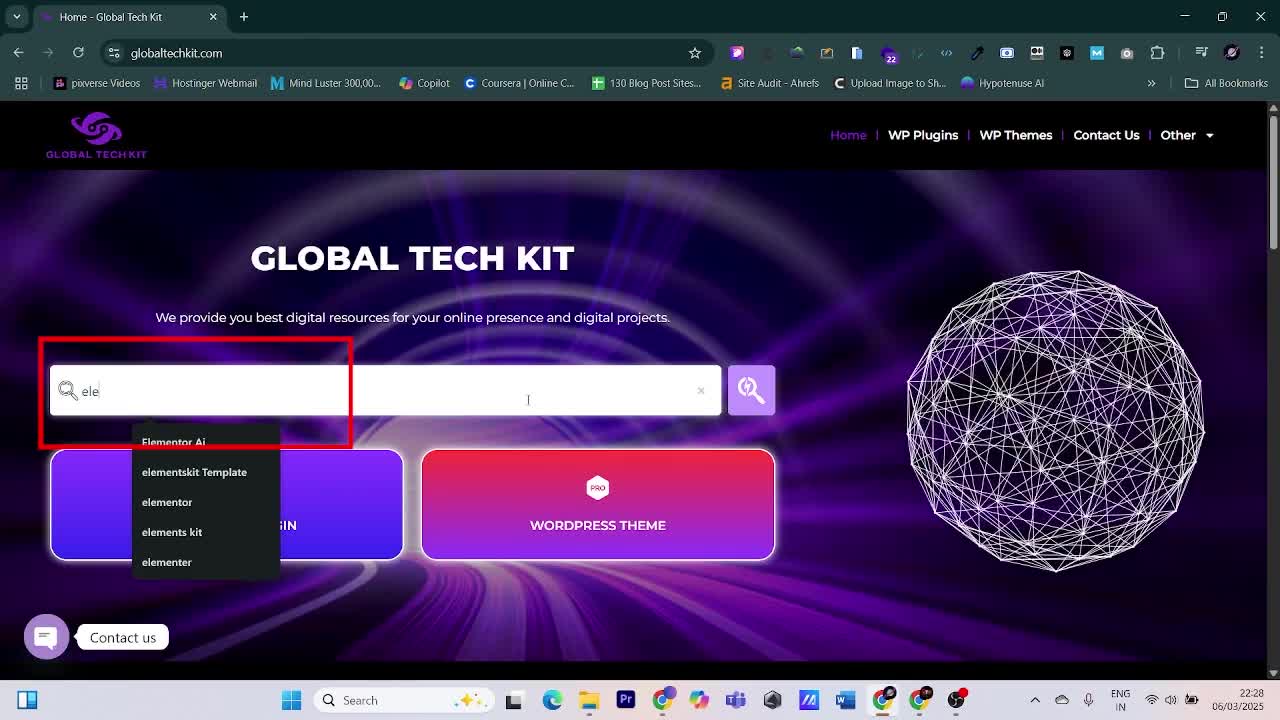1280x720 pixels.
Task: Go to the Home nav item
Action: click(x=848, y=135)
